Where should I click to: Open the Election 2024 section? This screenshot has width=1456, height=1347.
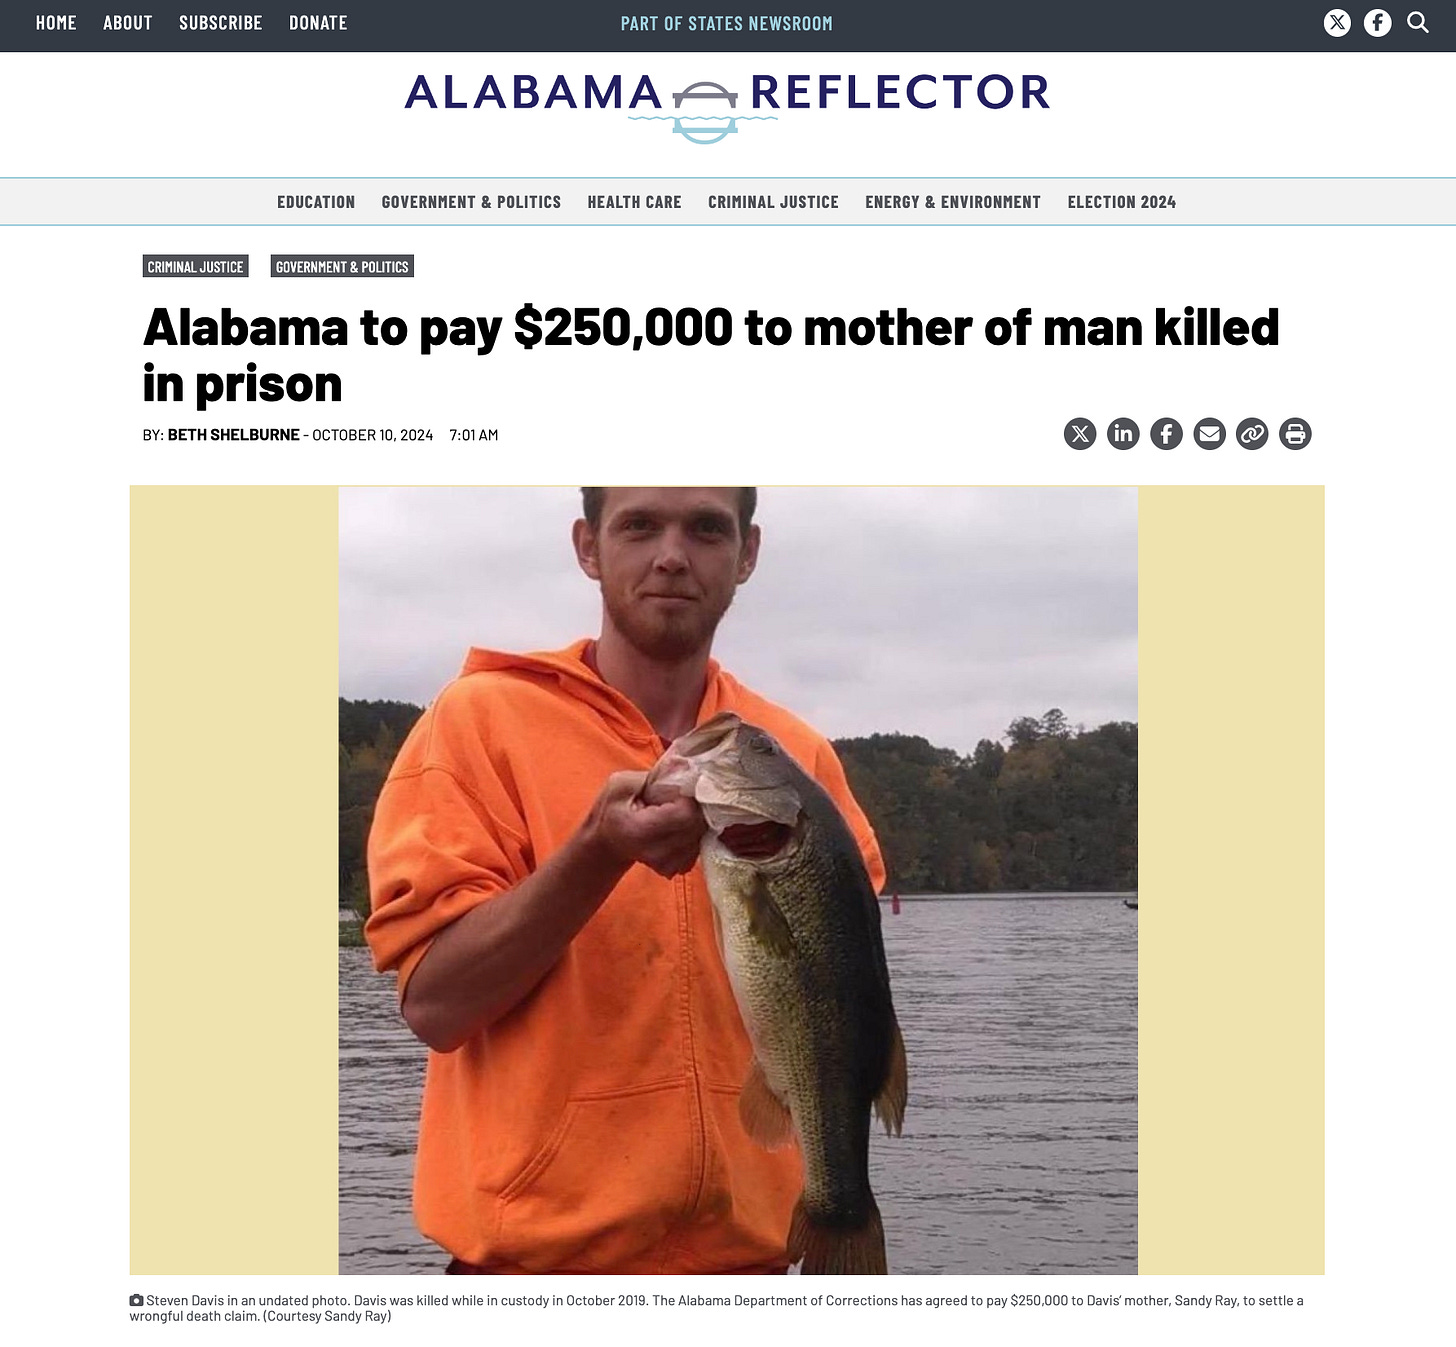coord(1121,202)
